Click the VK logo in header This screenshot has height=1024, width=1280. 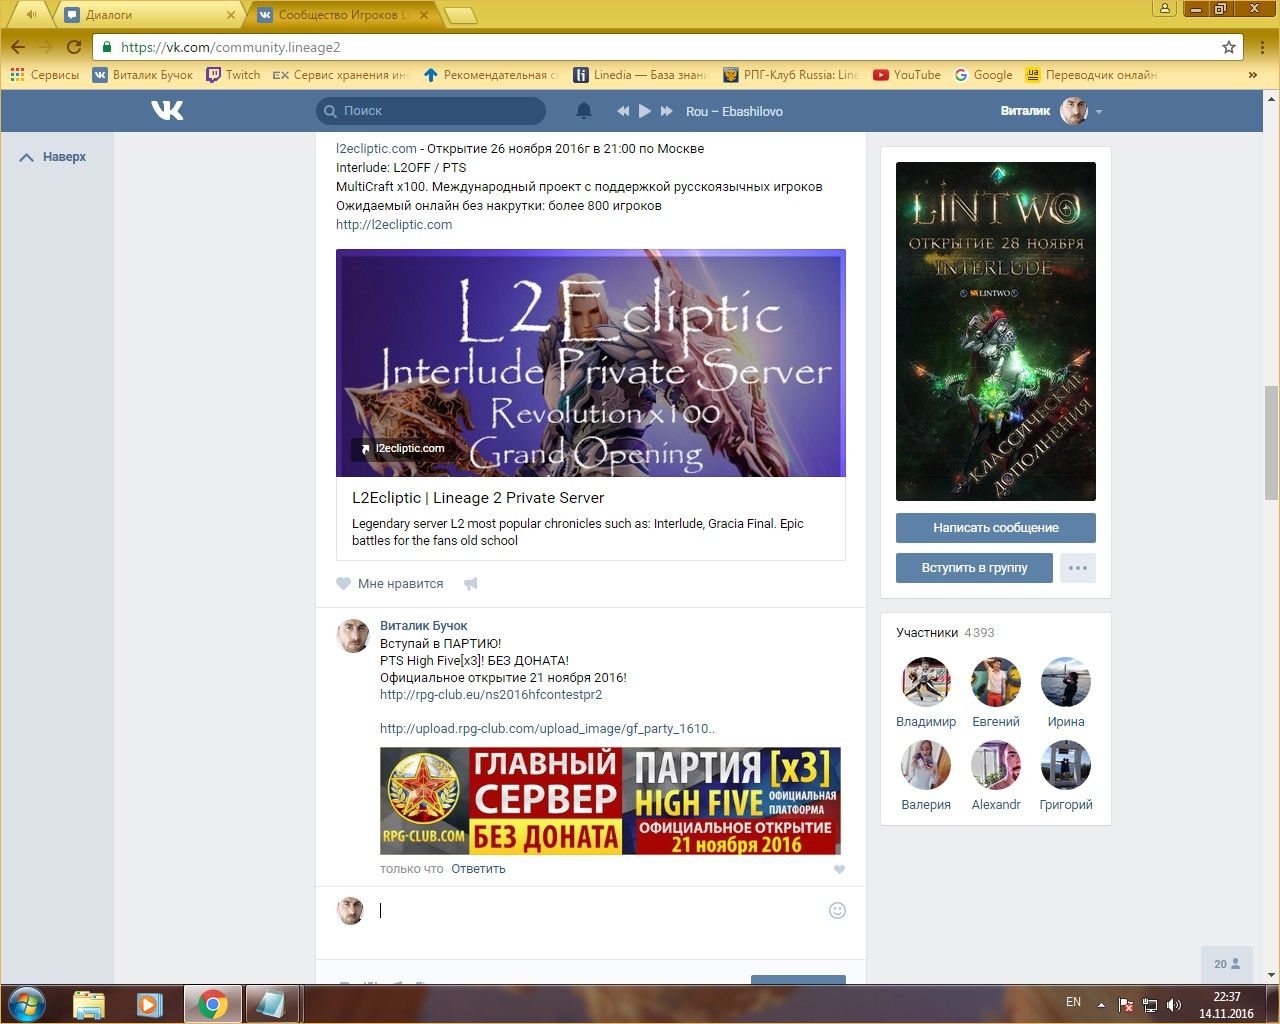click(x=167, y=110)
